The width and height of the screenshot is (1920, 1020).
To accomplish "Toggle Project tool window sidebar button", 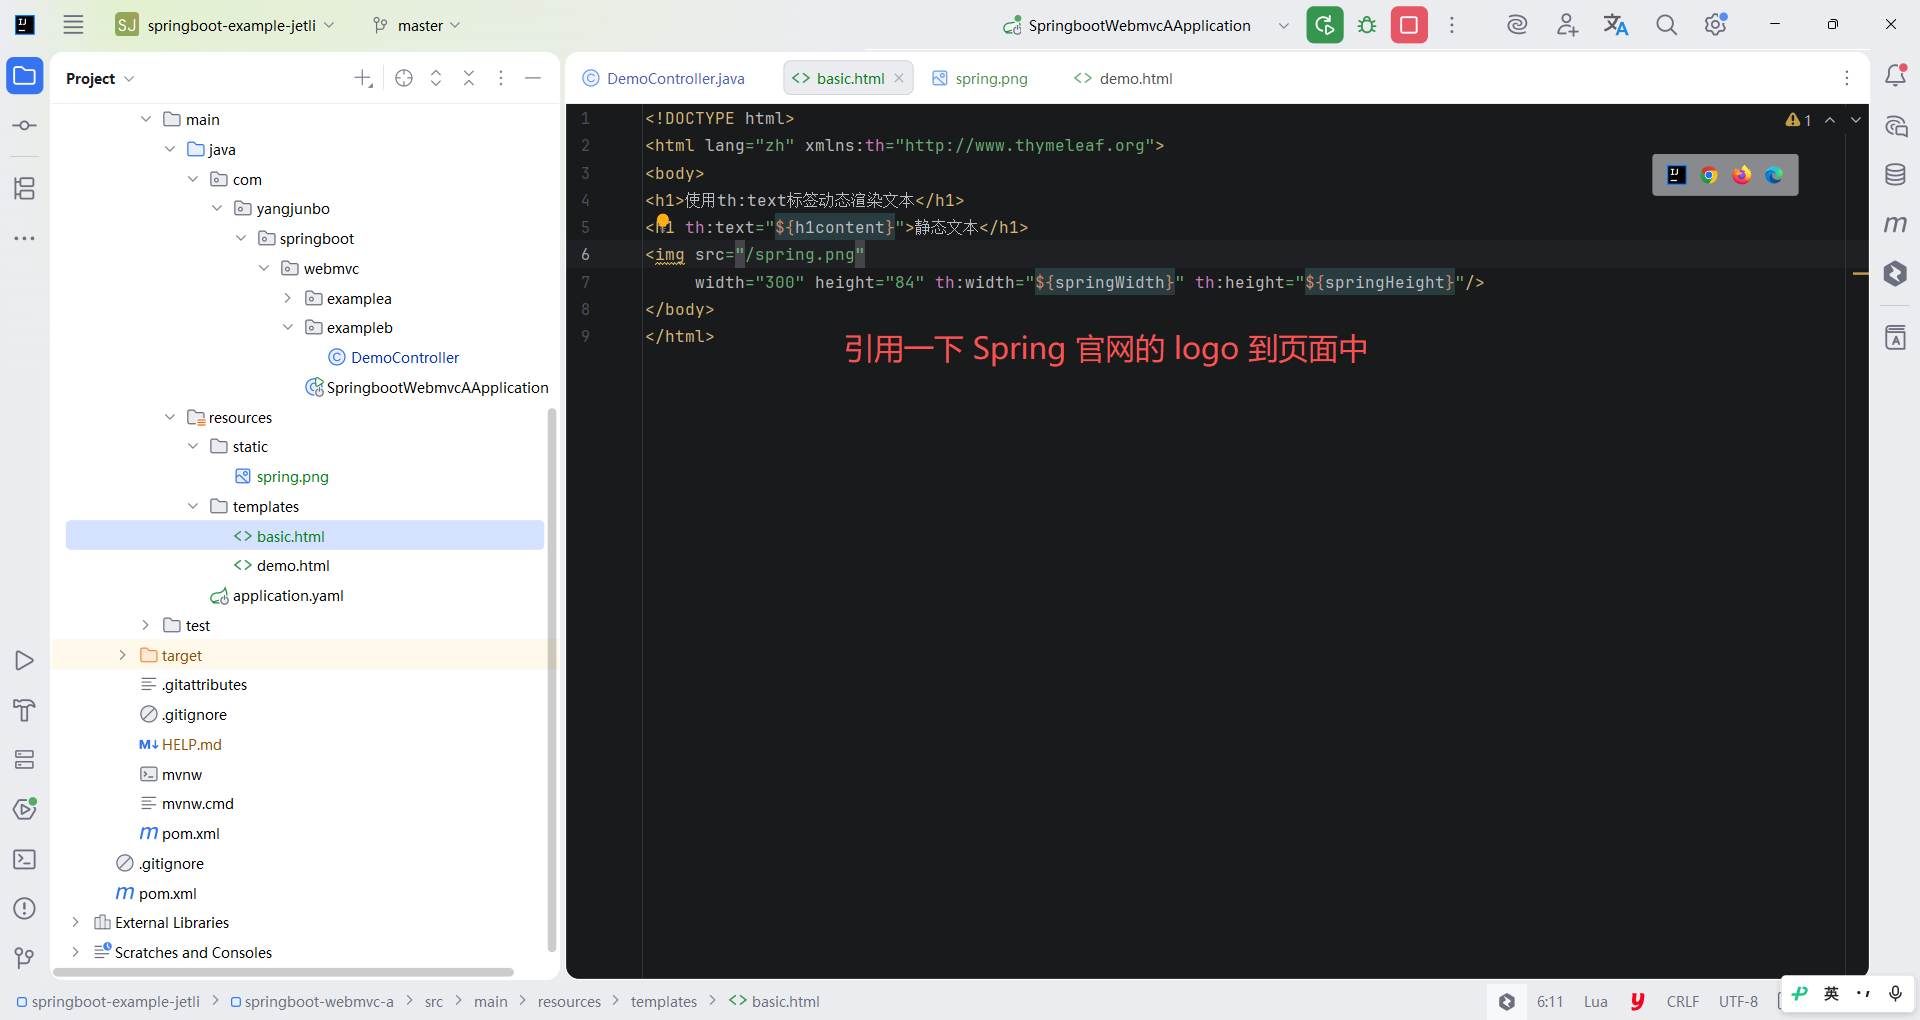I will pos(25,76).
